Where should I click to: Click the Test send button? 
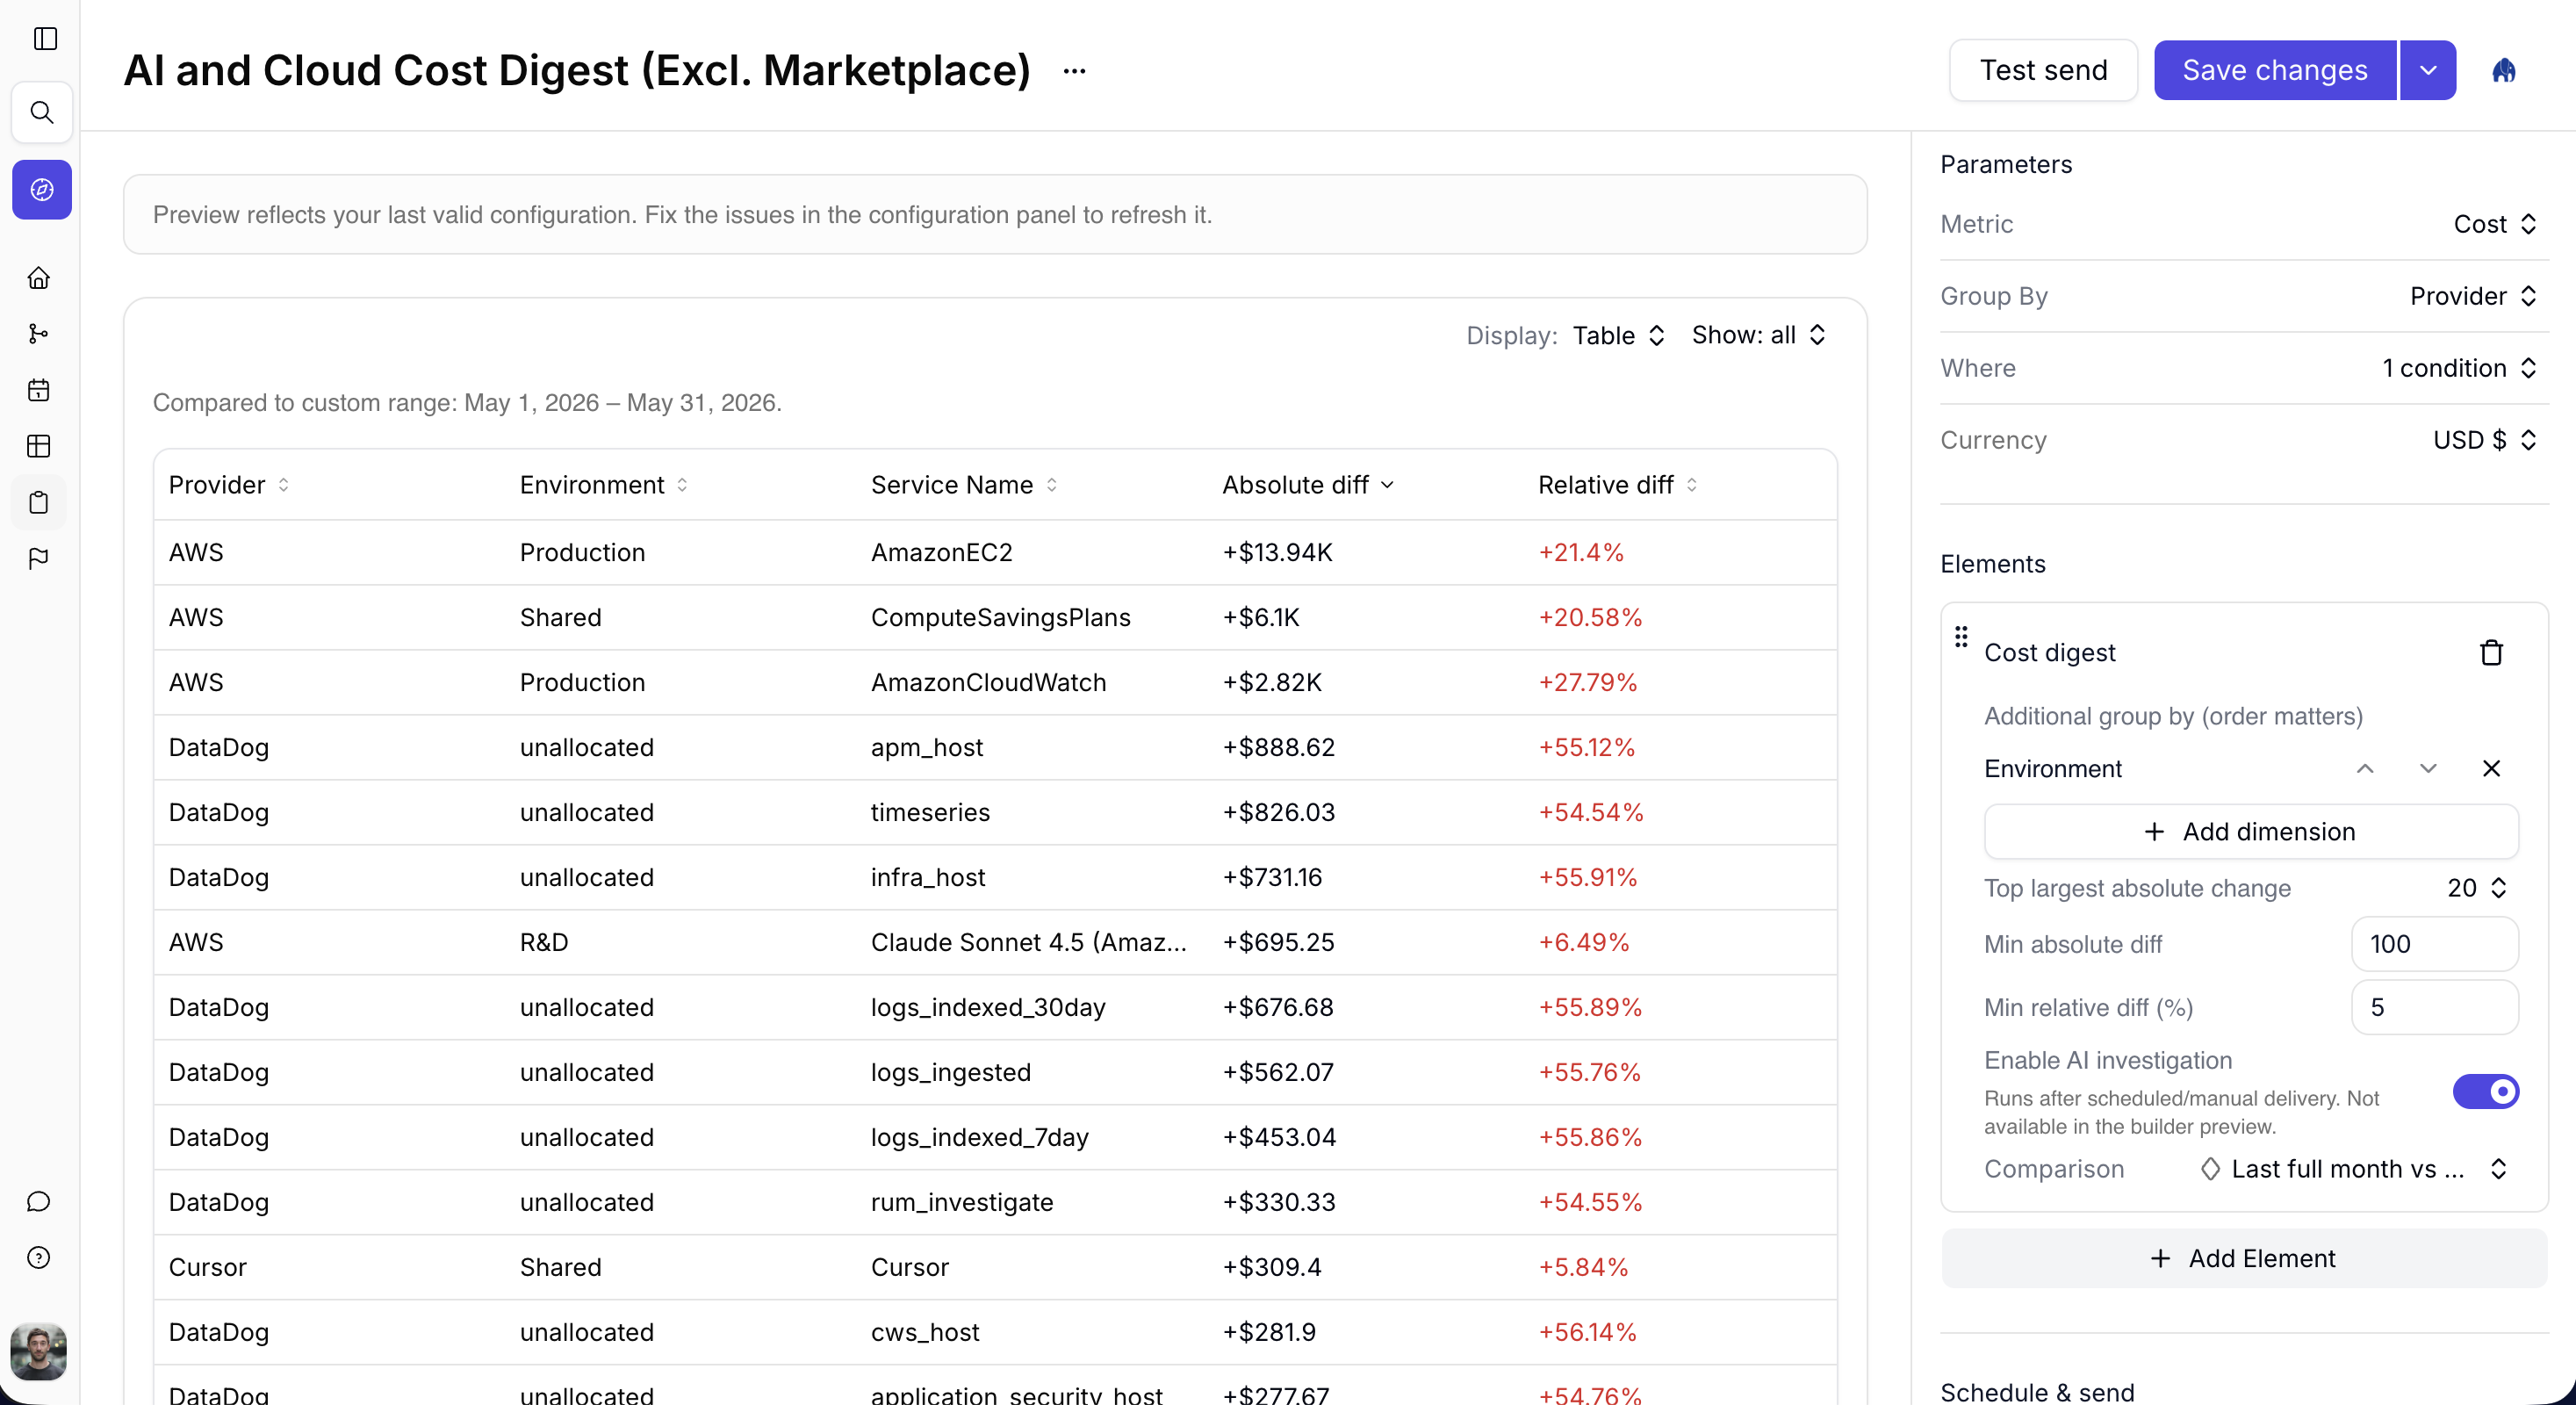coord(2043,70)
